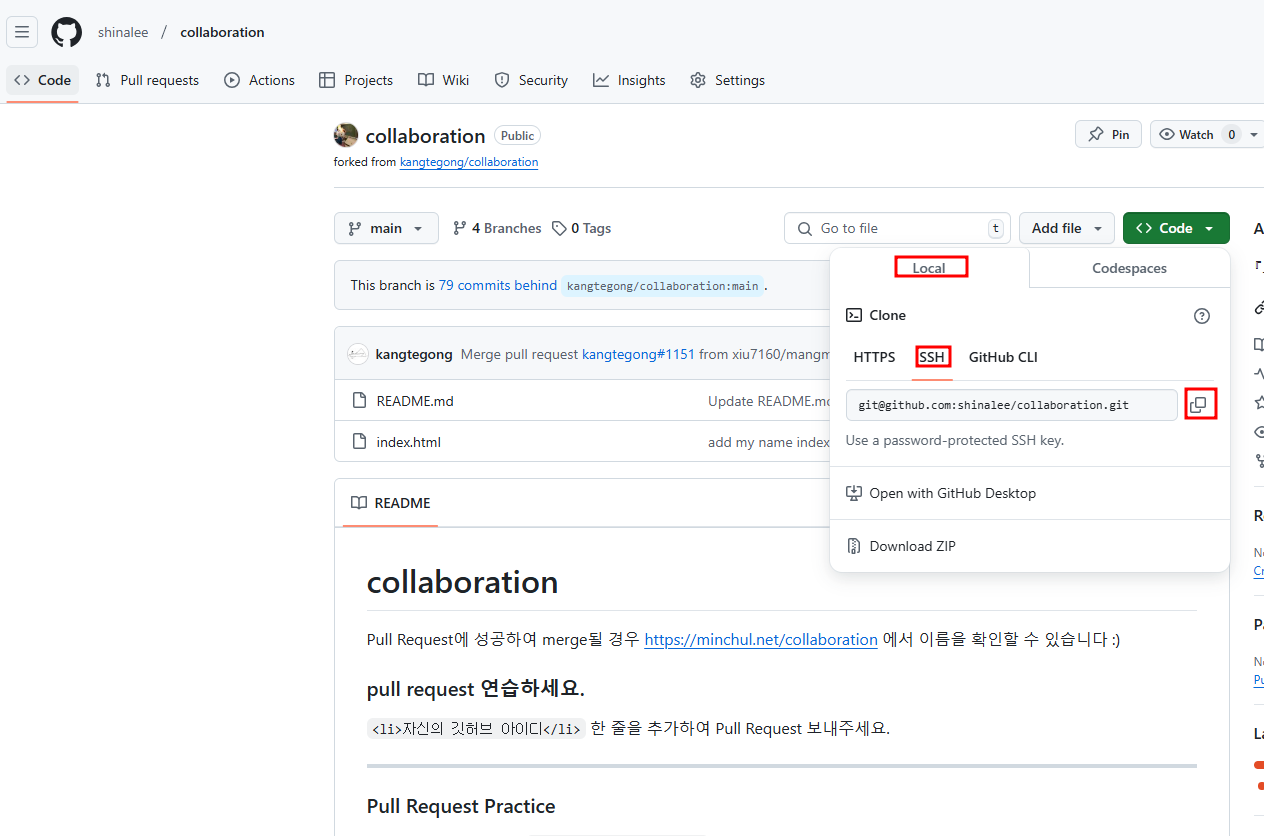Click the README.md file icon
1264x836 pixels.
360,401
